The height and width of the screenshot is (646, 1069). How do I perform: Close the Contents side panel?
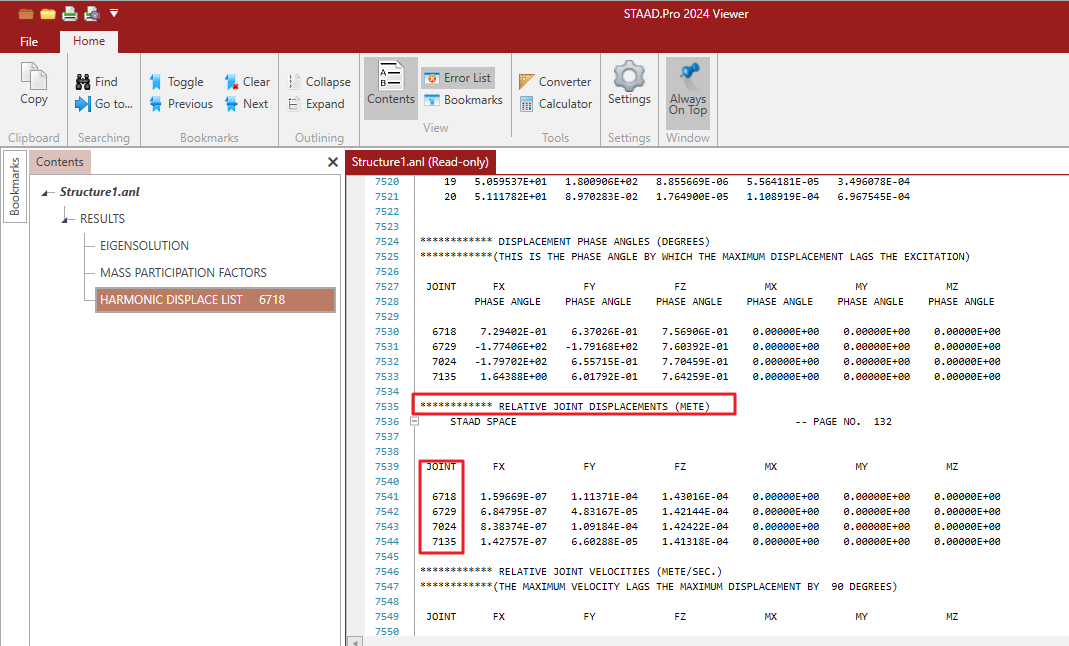(333, 162)
